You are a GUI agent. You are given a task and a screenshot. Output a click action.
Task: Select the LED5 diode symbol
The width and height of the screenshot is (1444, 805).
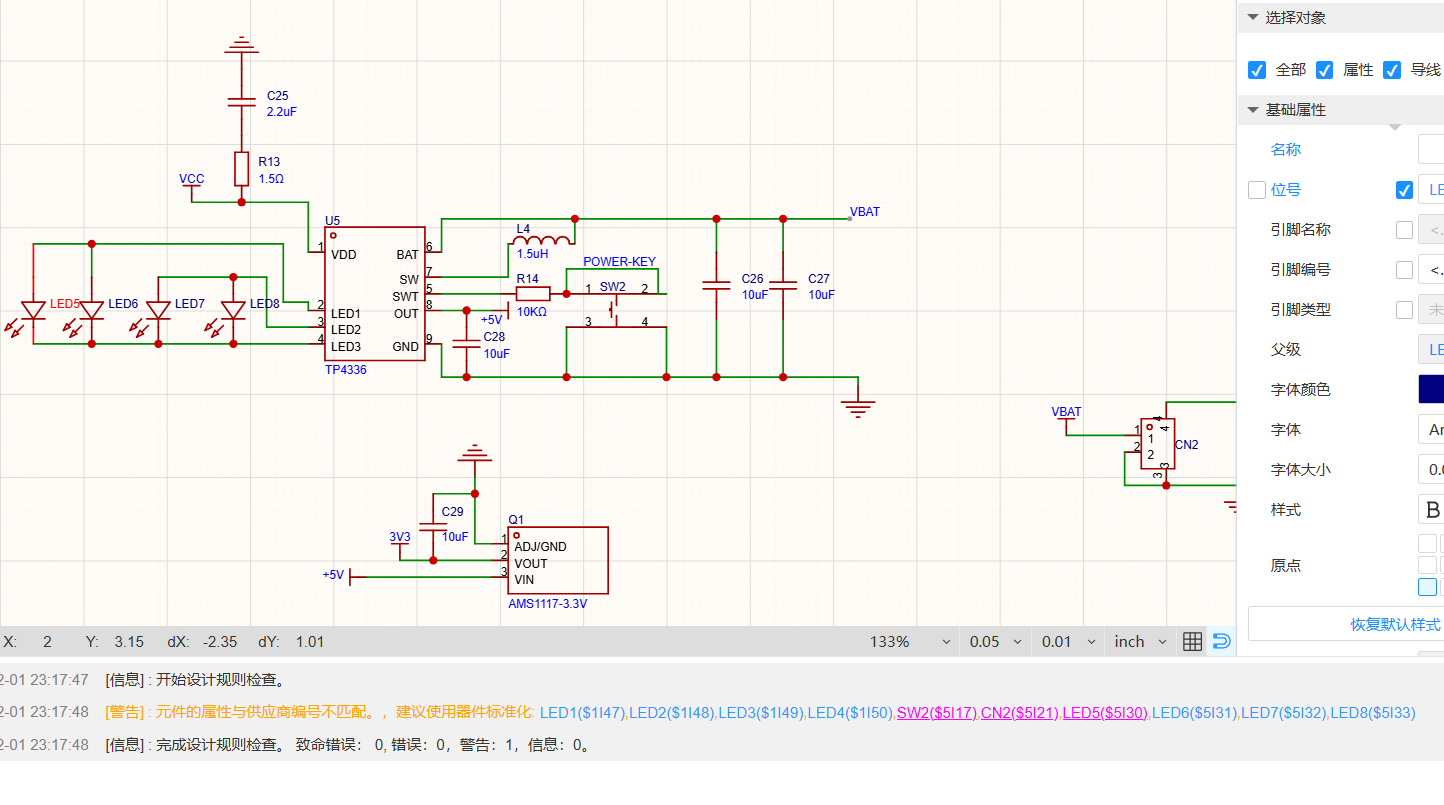pos(33,311)
